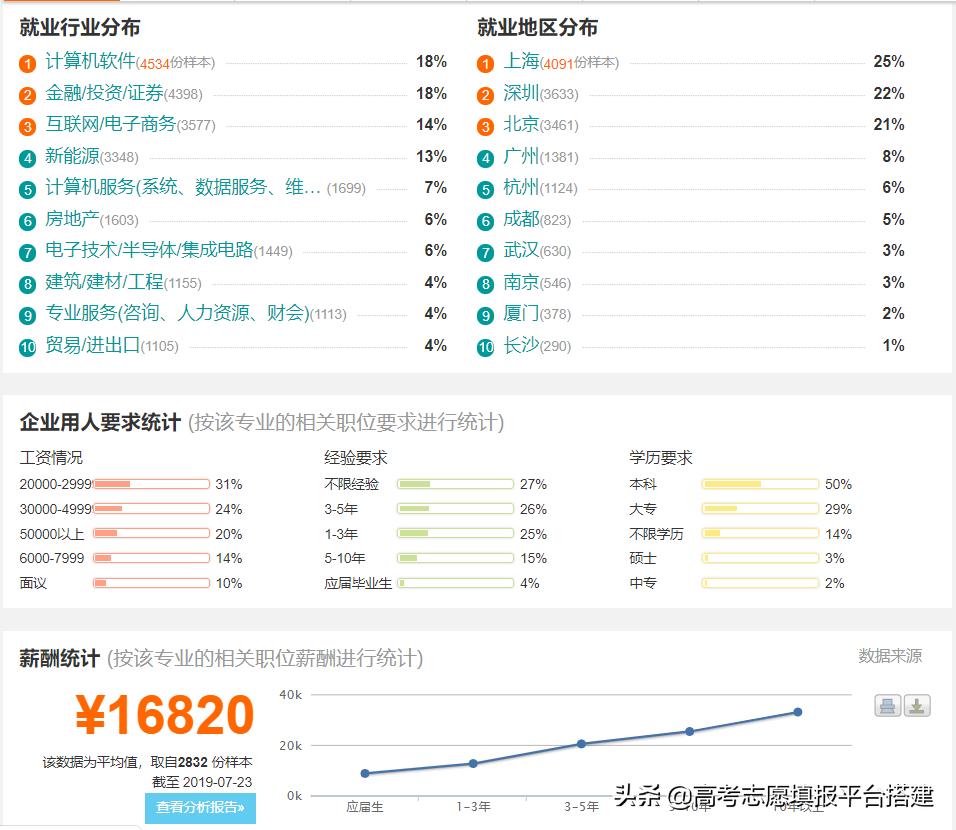Click rank 10 badge beside 长沙
Screen dimensions: 956x830
pos(485,346)
